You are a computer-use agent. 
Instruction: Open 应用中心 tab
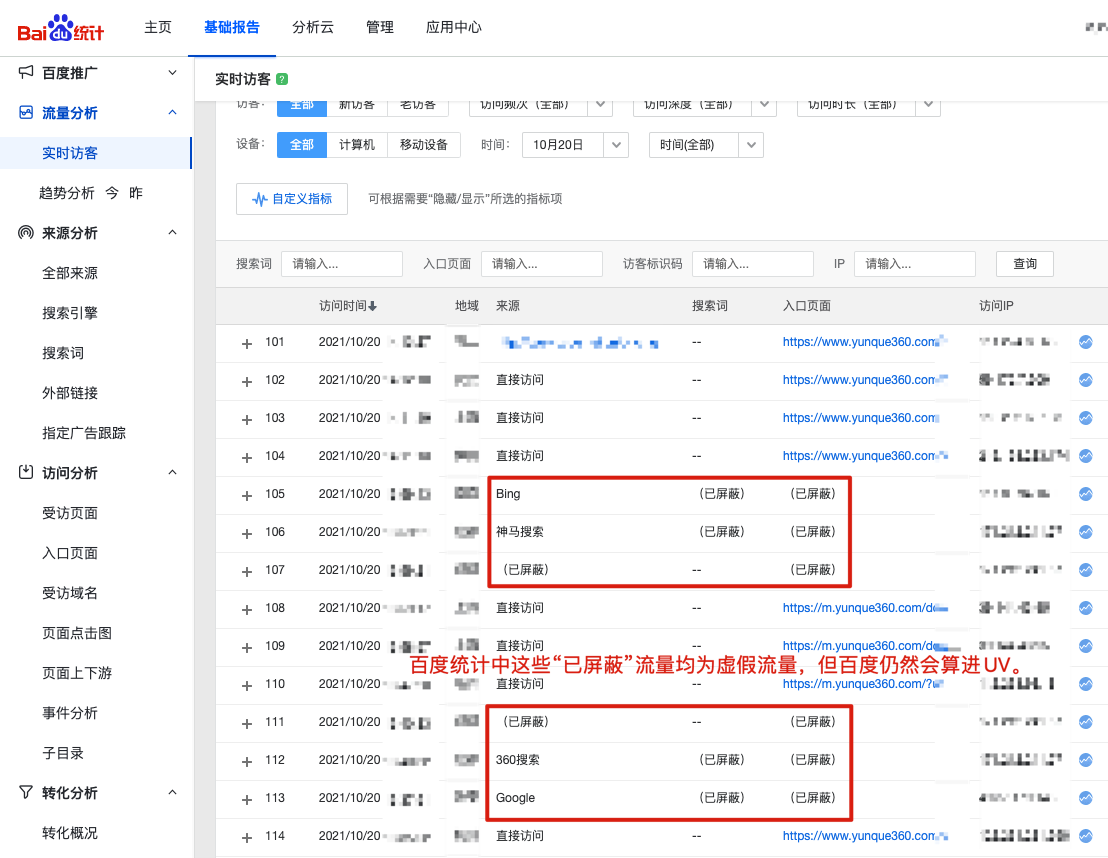click(x=454, y=27)
